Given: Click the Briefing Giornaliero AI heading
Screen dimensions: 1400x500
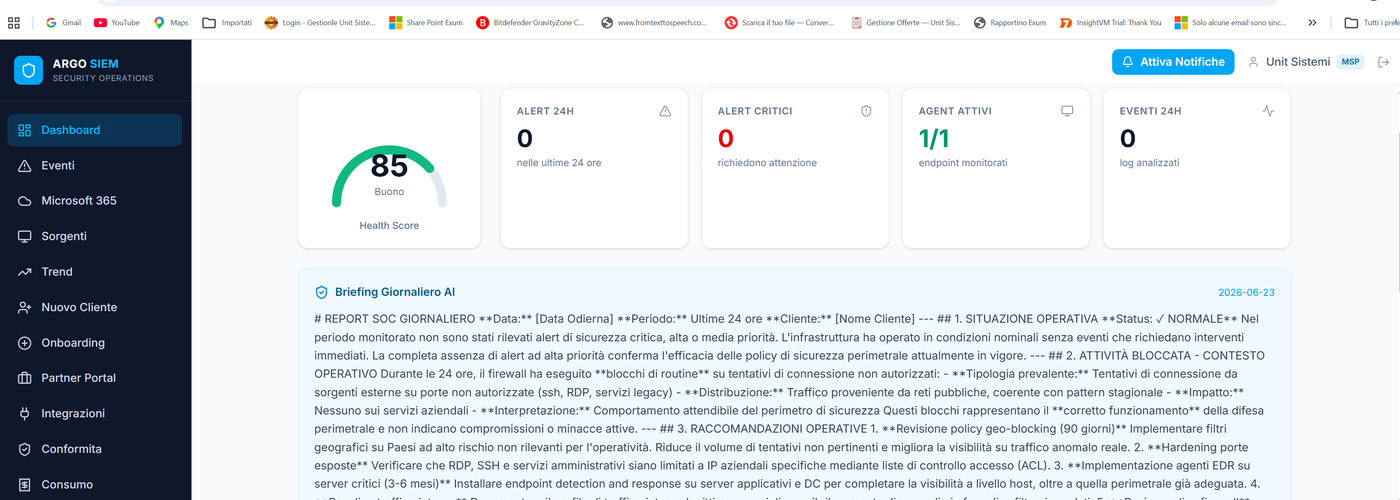Looking at the screenshot, I should pos(395,292).
